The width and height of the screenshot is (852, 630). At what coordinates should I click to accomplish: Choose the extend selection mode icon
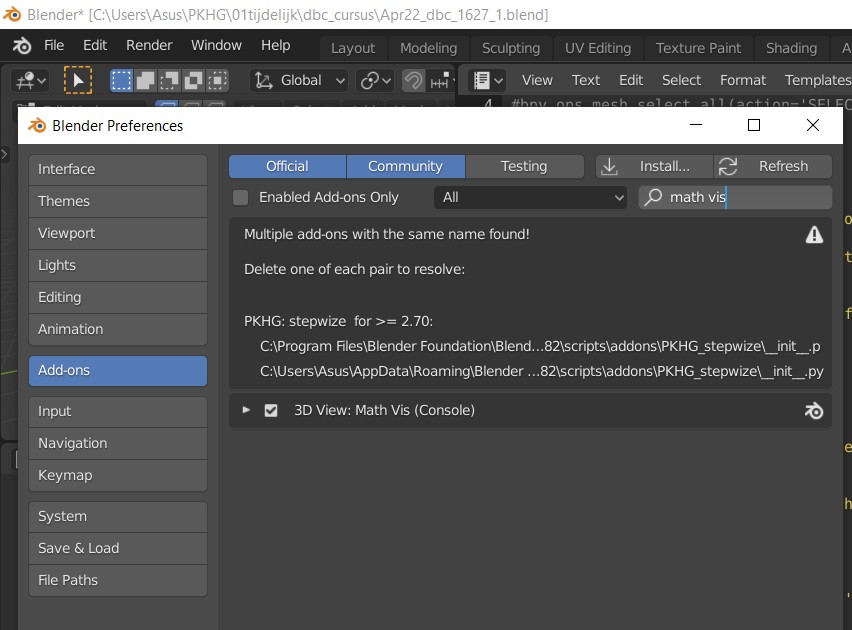[145, 80]
